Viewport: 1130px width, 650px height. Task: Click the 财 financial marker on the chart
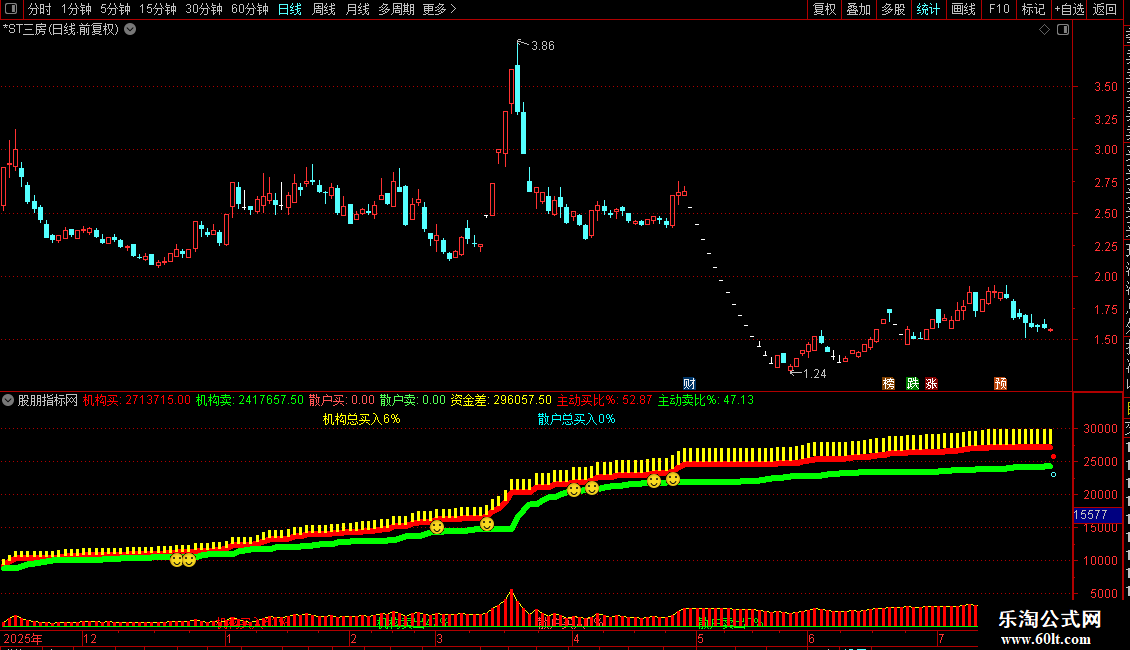coord(689,383)
